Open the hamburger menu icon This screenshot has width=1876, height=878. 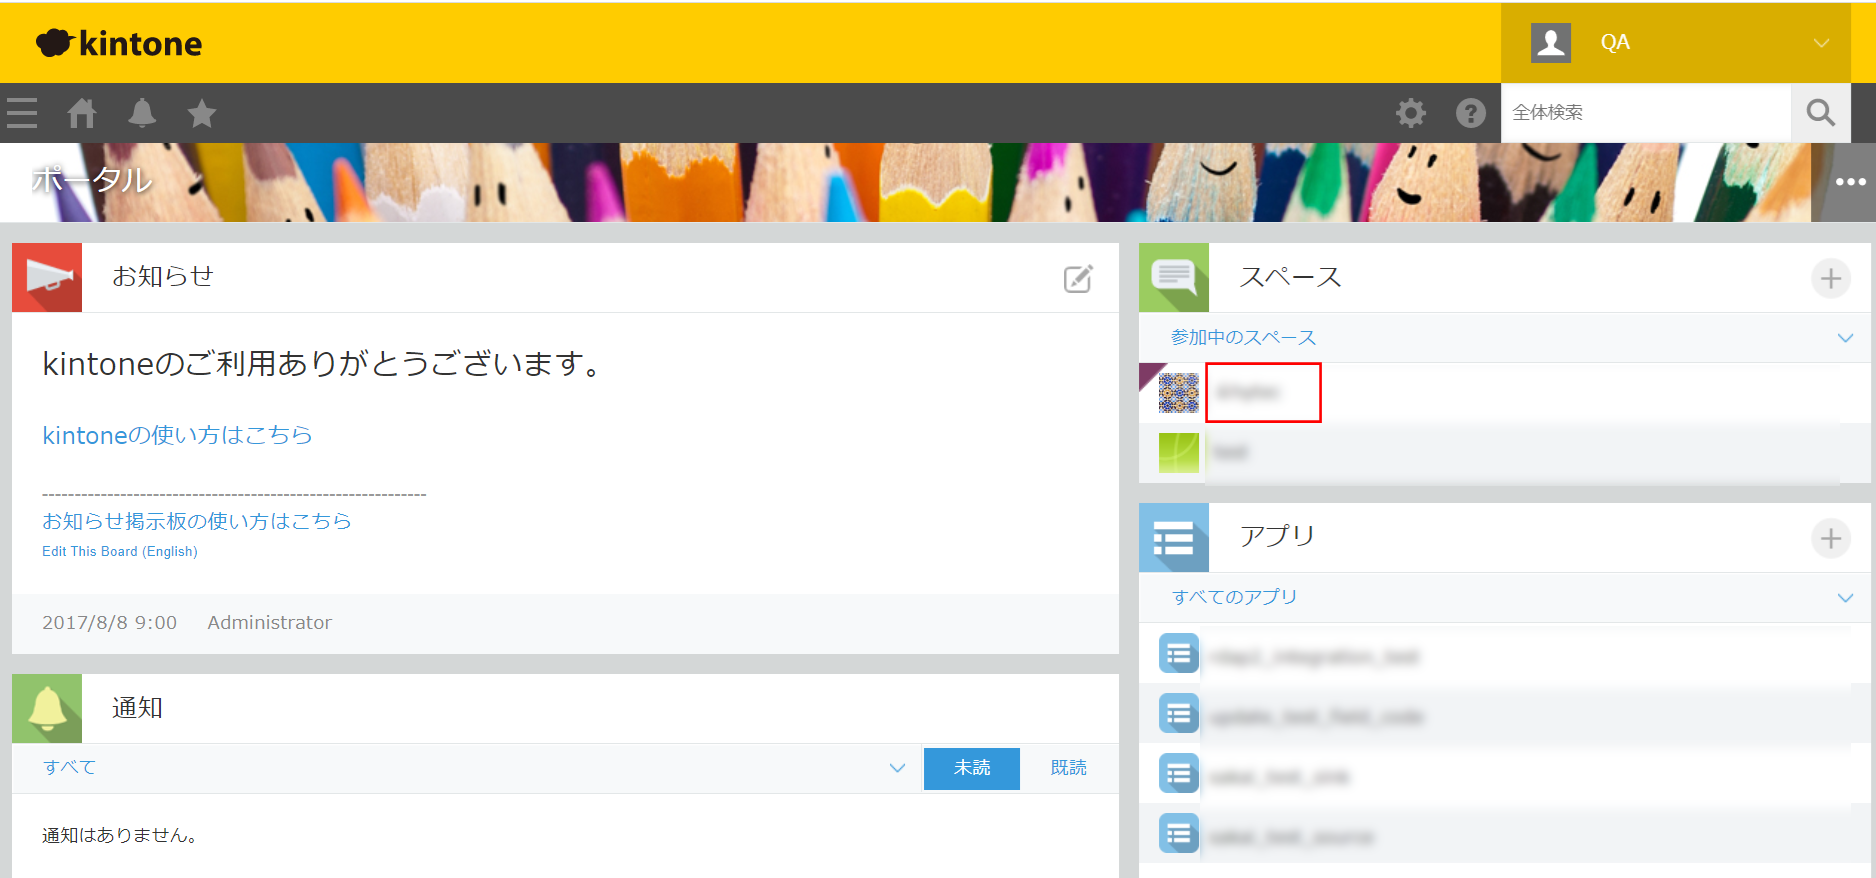coord(22,113)
